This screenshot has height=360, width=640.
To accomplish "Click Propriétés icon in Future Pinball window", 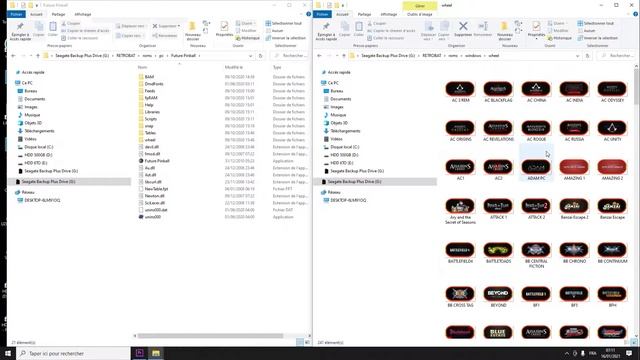I will click(224, 29).
